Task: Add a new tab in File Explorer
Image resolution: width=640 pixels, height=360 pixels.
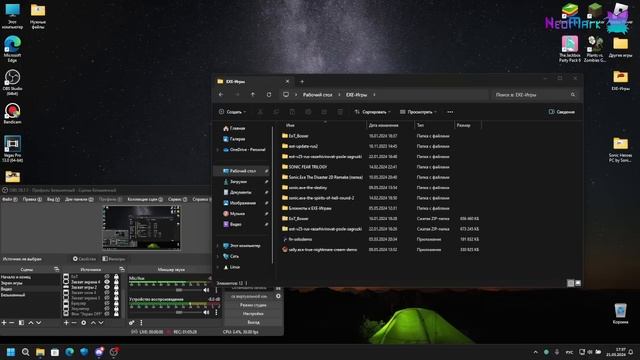Action: [x=302, y=82]
